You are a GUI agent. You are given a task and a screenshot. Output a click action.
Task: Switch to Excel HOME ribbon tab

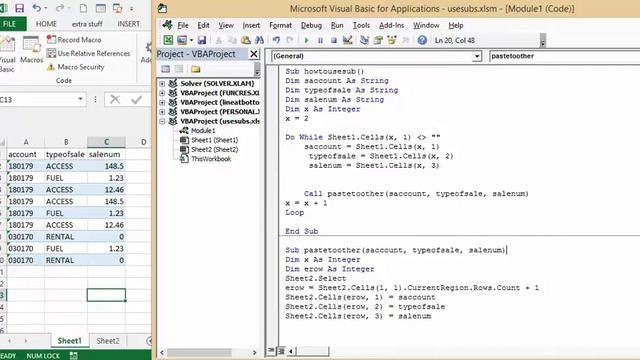click(46, 24)
